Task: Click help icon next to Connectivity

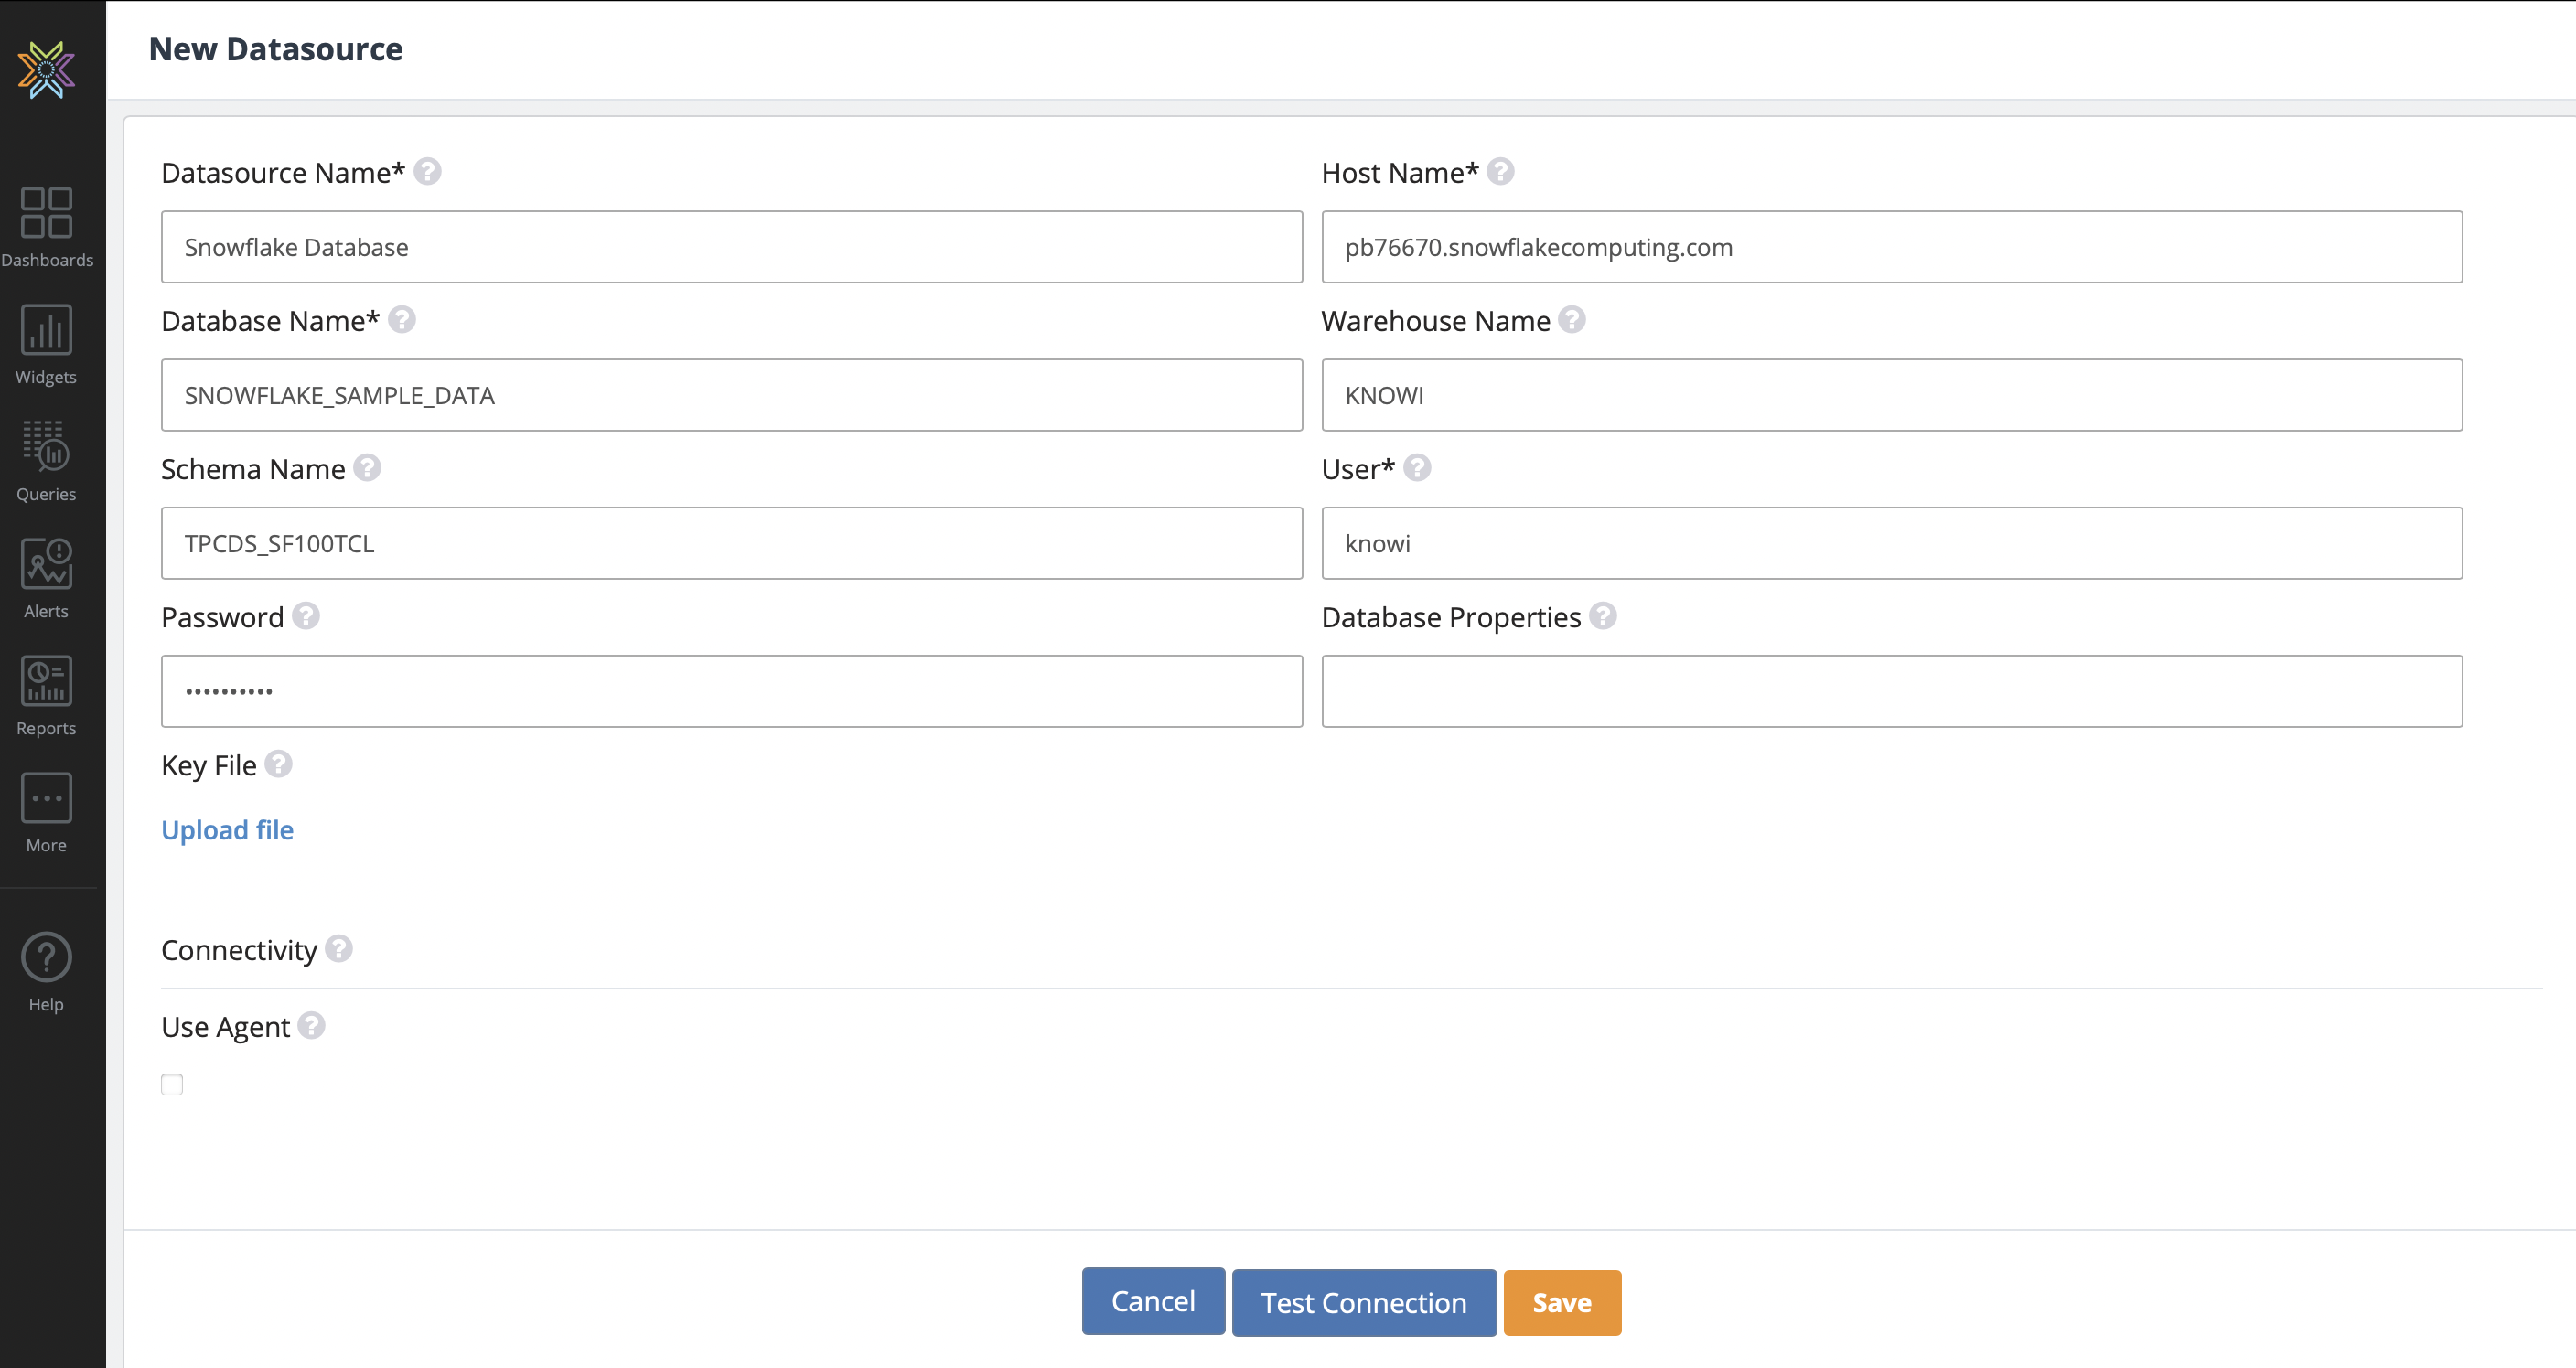Action: tap(339, 948)
